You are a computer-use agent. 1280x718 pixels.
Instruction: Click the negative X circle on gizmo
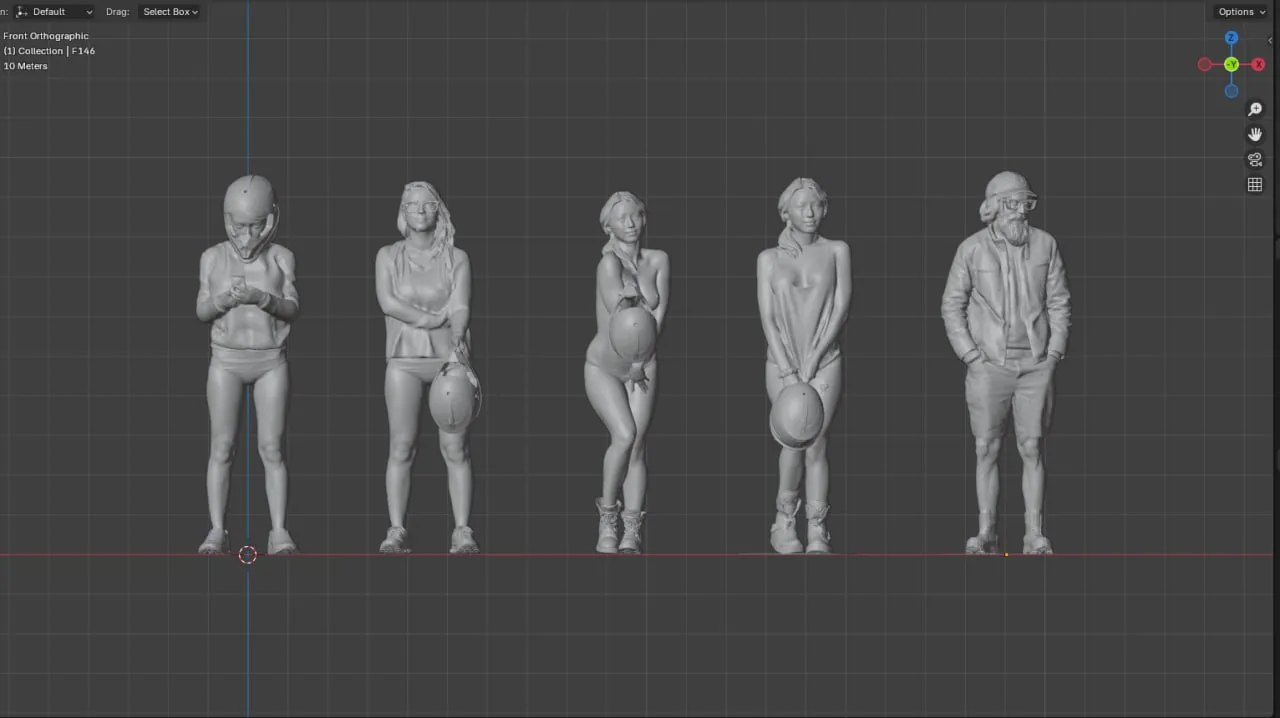[1204, 64]
